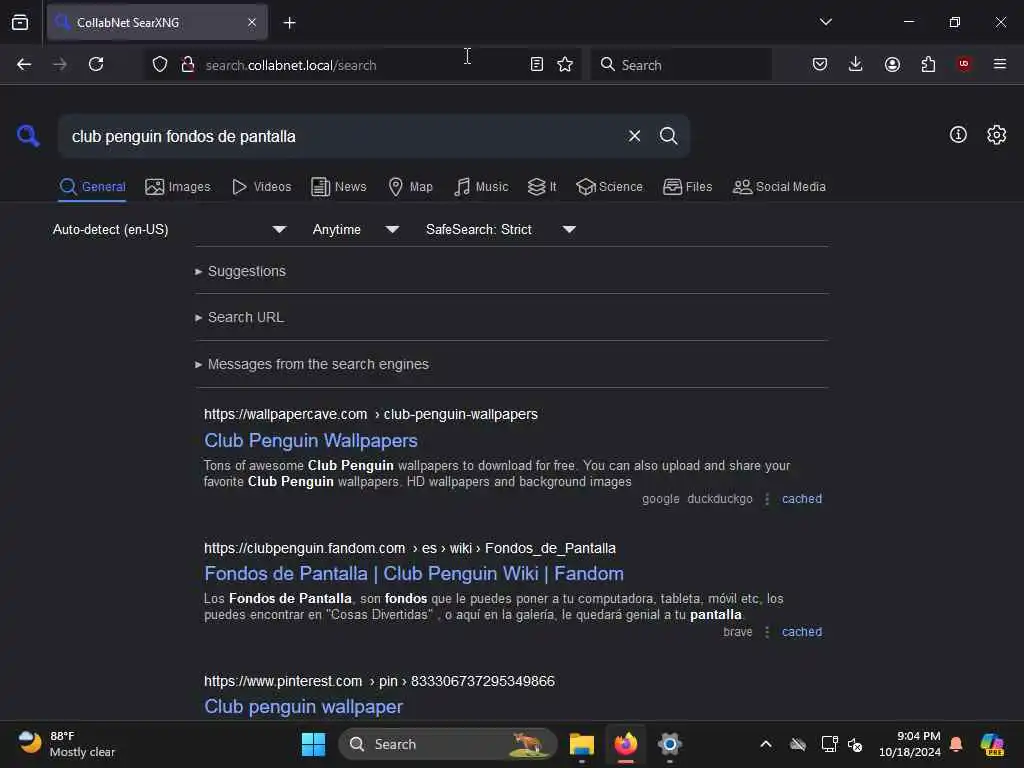Open Firefox tab overview icon

point(20,23)
